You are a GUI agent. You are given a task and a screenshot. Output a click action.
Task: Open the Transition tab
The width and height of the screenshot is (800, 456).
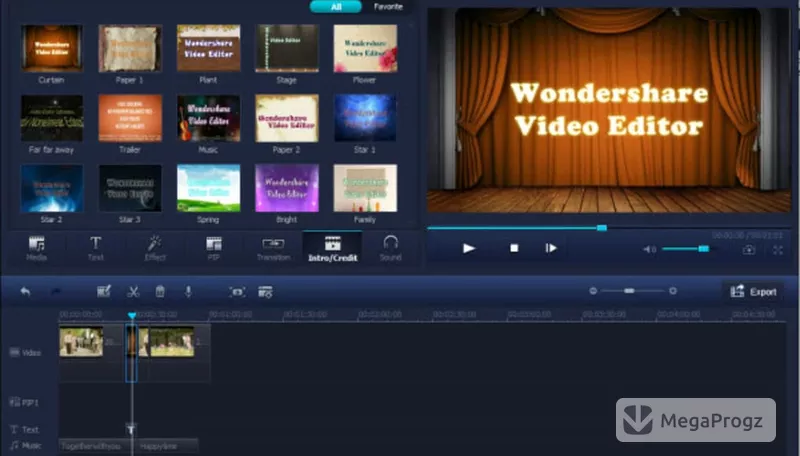coord(273,248)
